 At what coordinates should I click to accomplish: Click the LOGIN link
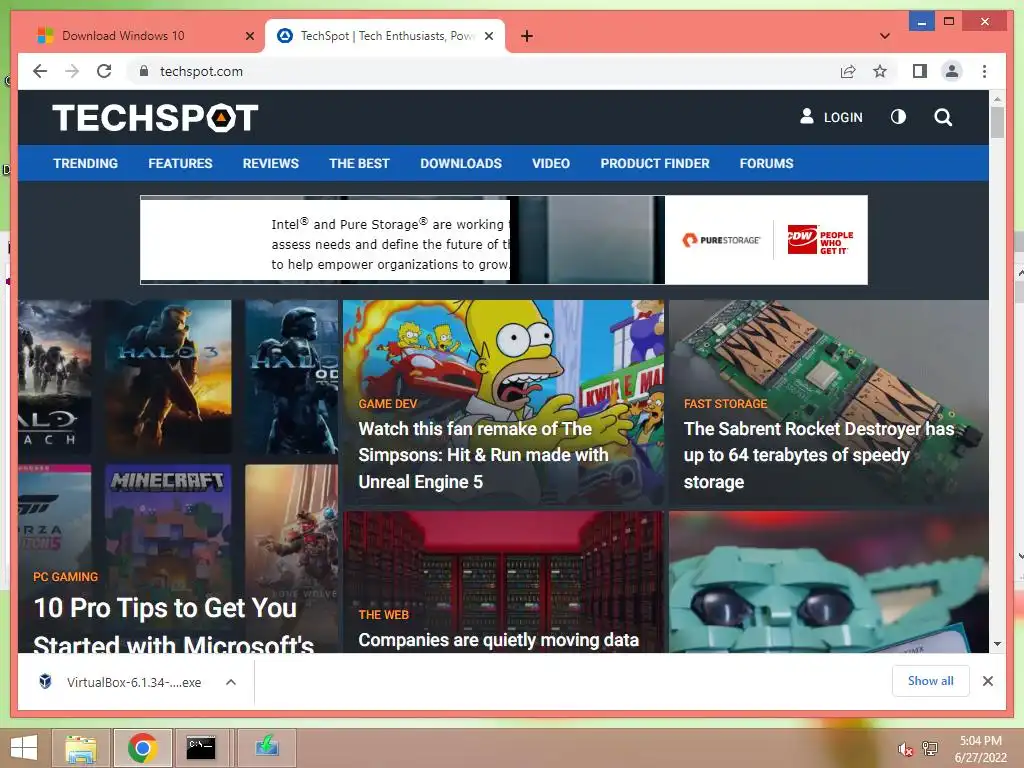pyautogui.click(x=831, y=117)
